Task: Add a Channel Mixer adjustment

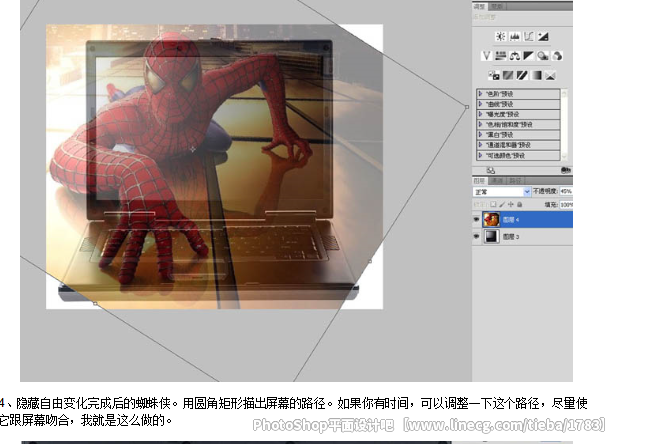Action: click(x=557, y=56)
